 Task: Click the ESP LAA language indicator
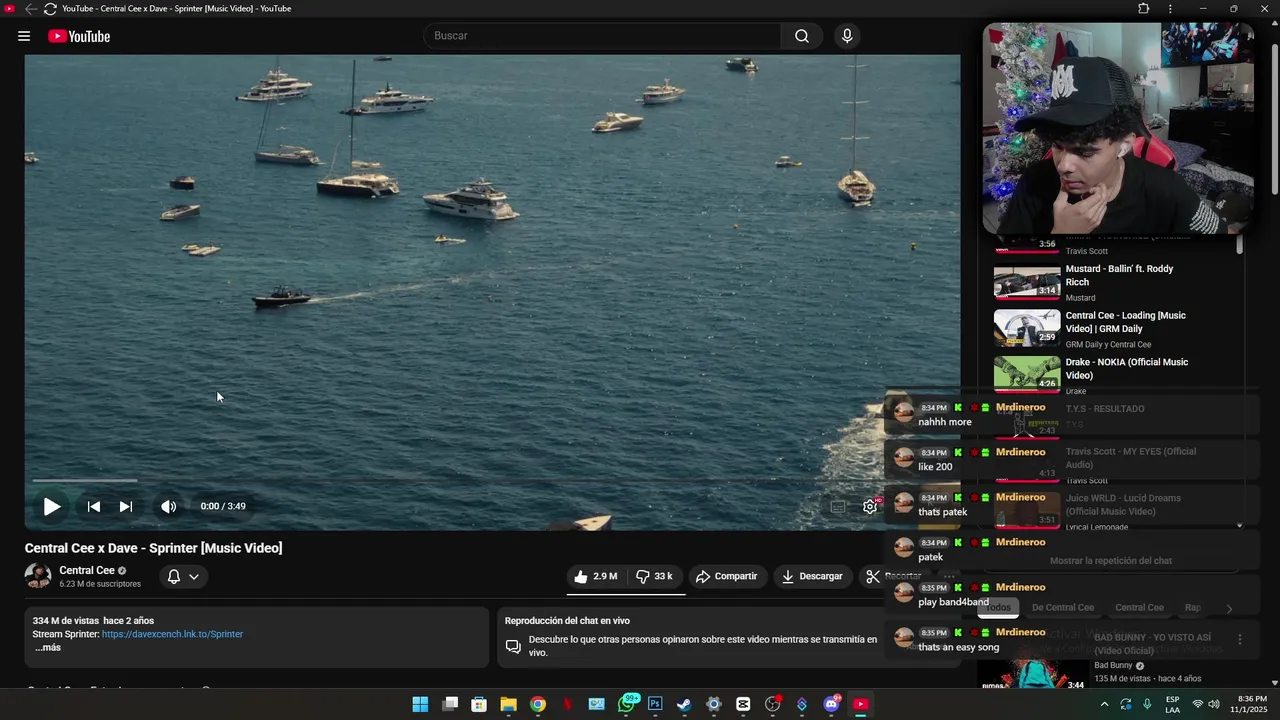(1172, 704)
